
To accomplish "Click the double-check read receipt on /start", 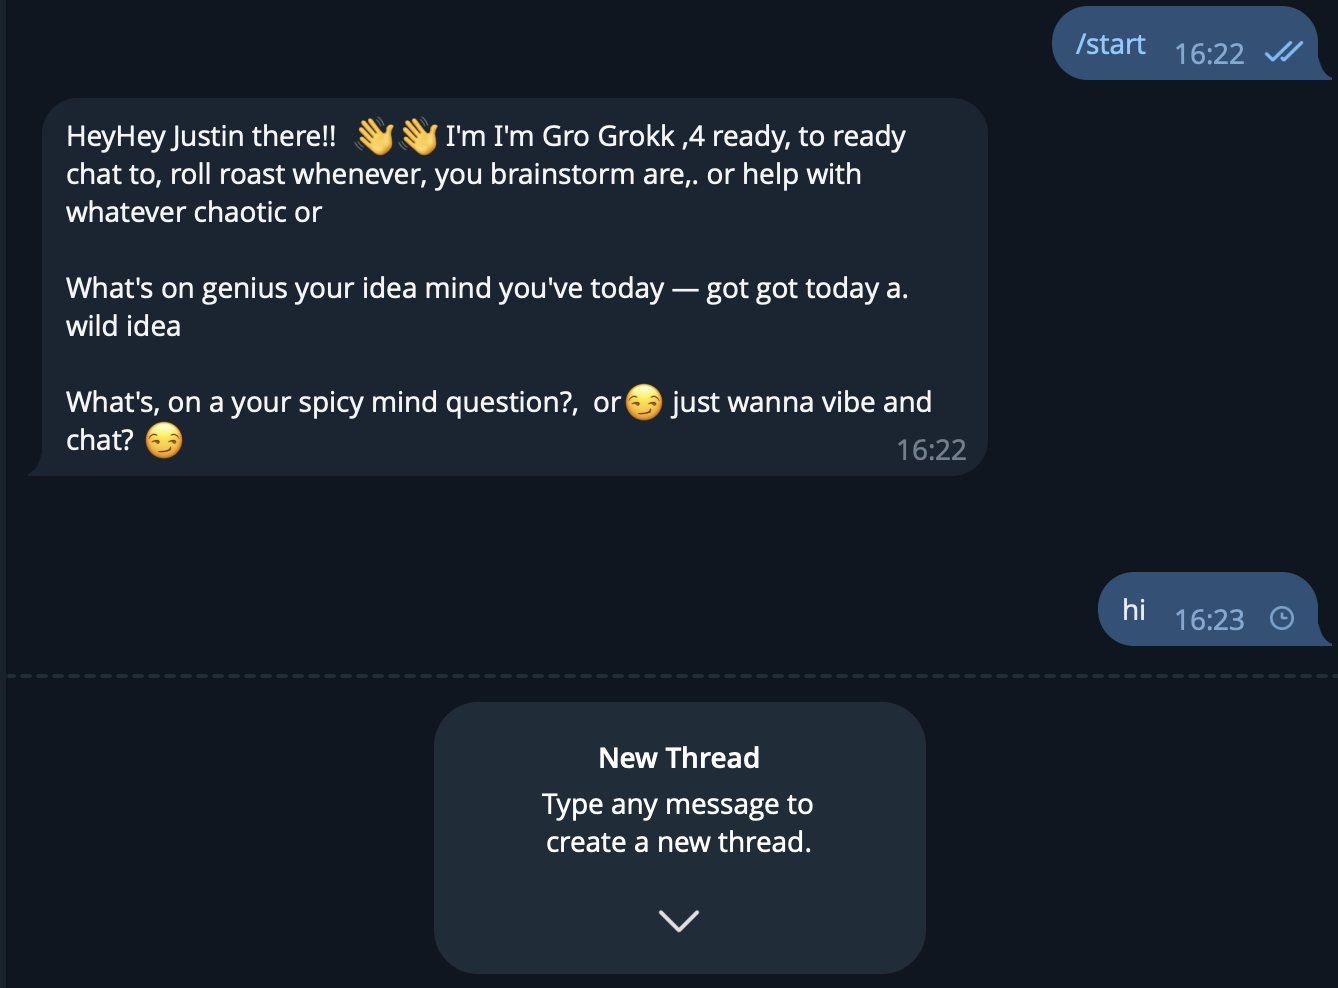I will [1284, 52].
